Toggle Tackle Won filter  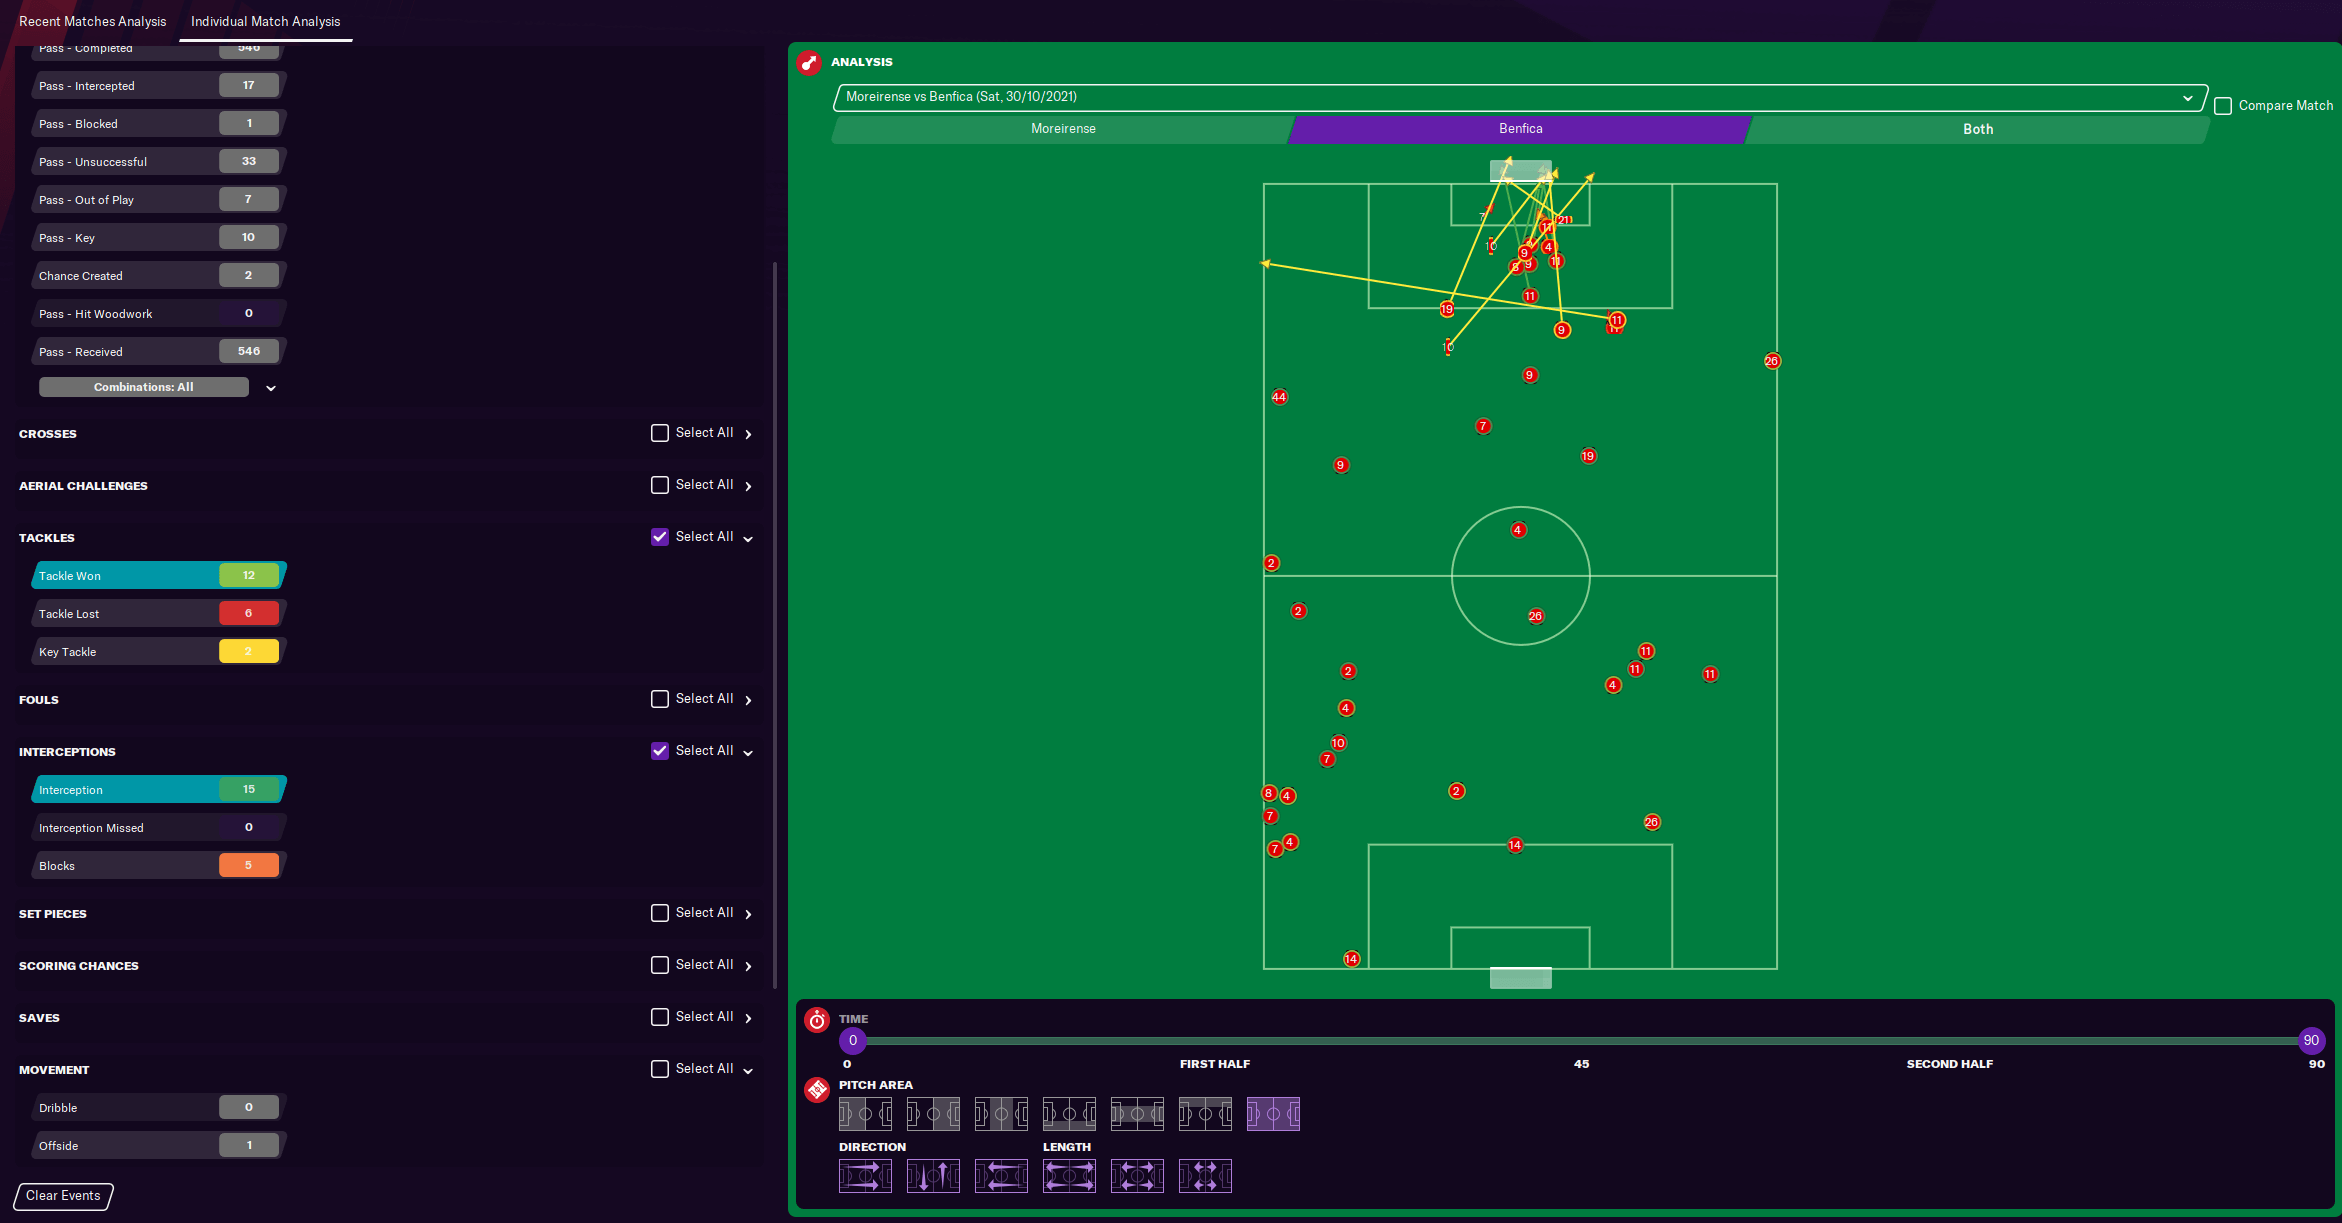[159, 576]
